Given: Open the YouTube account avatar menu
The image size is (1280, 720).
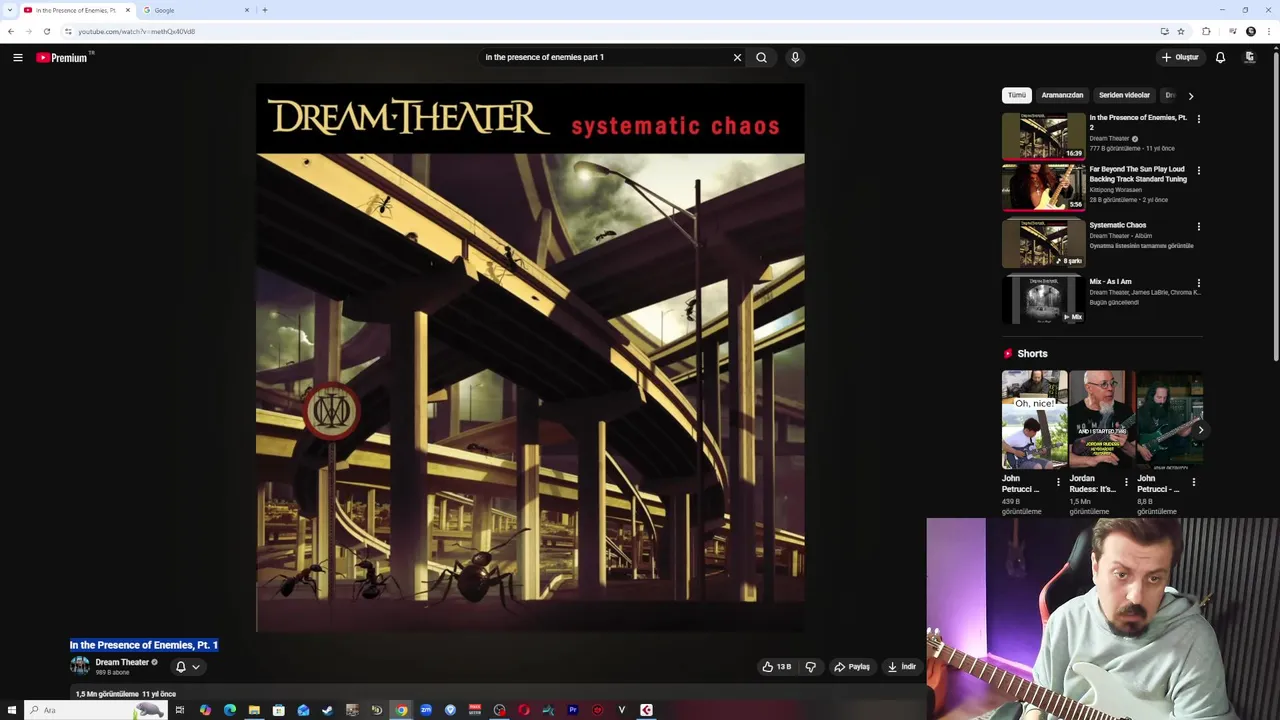Looking at the screenshot, I should pos(1250,58).
